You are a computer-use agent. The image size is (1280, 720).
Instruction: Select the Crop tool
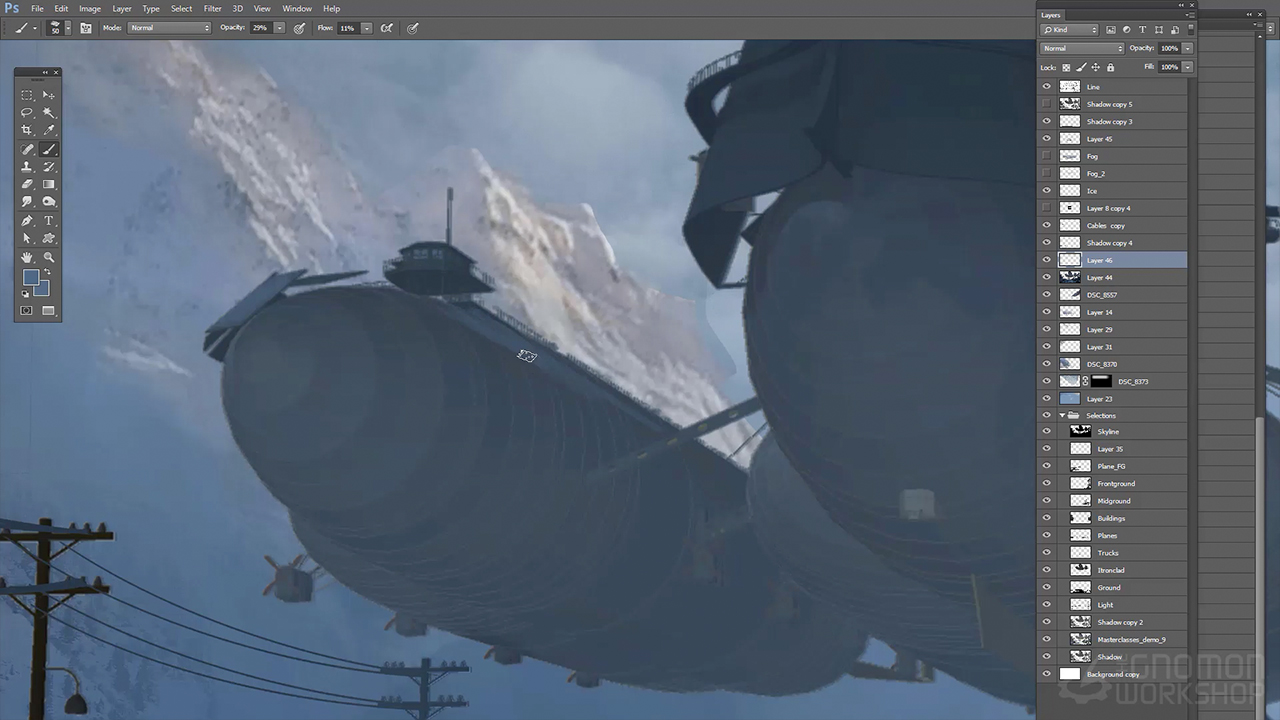(27, 130)
